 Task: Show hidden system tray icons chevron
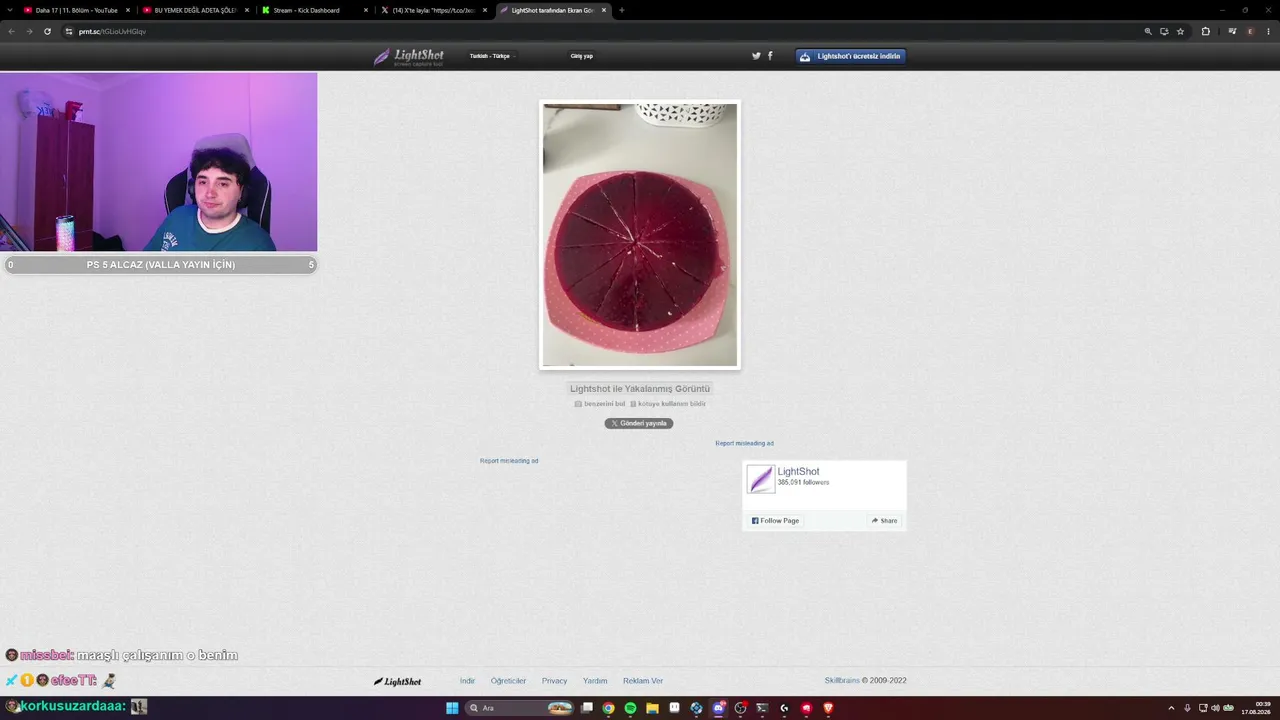(1171, 708)
